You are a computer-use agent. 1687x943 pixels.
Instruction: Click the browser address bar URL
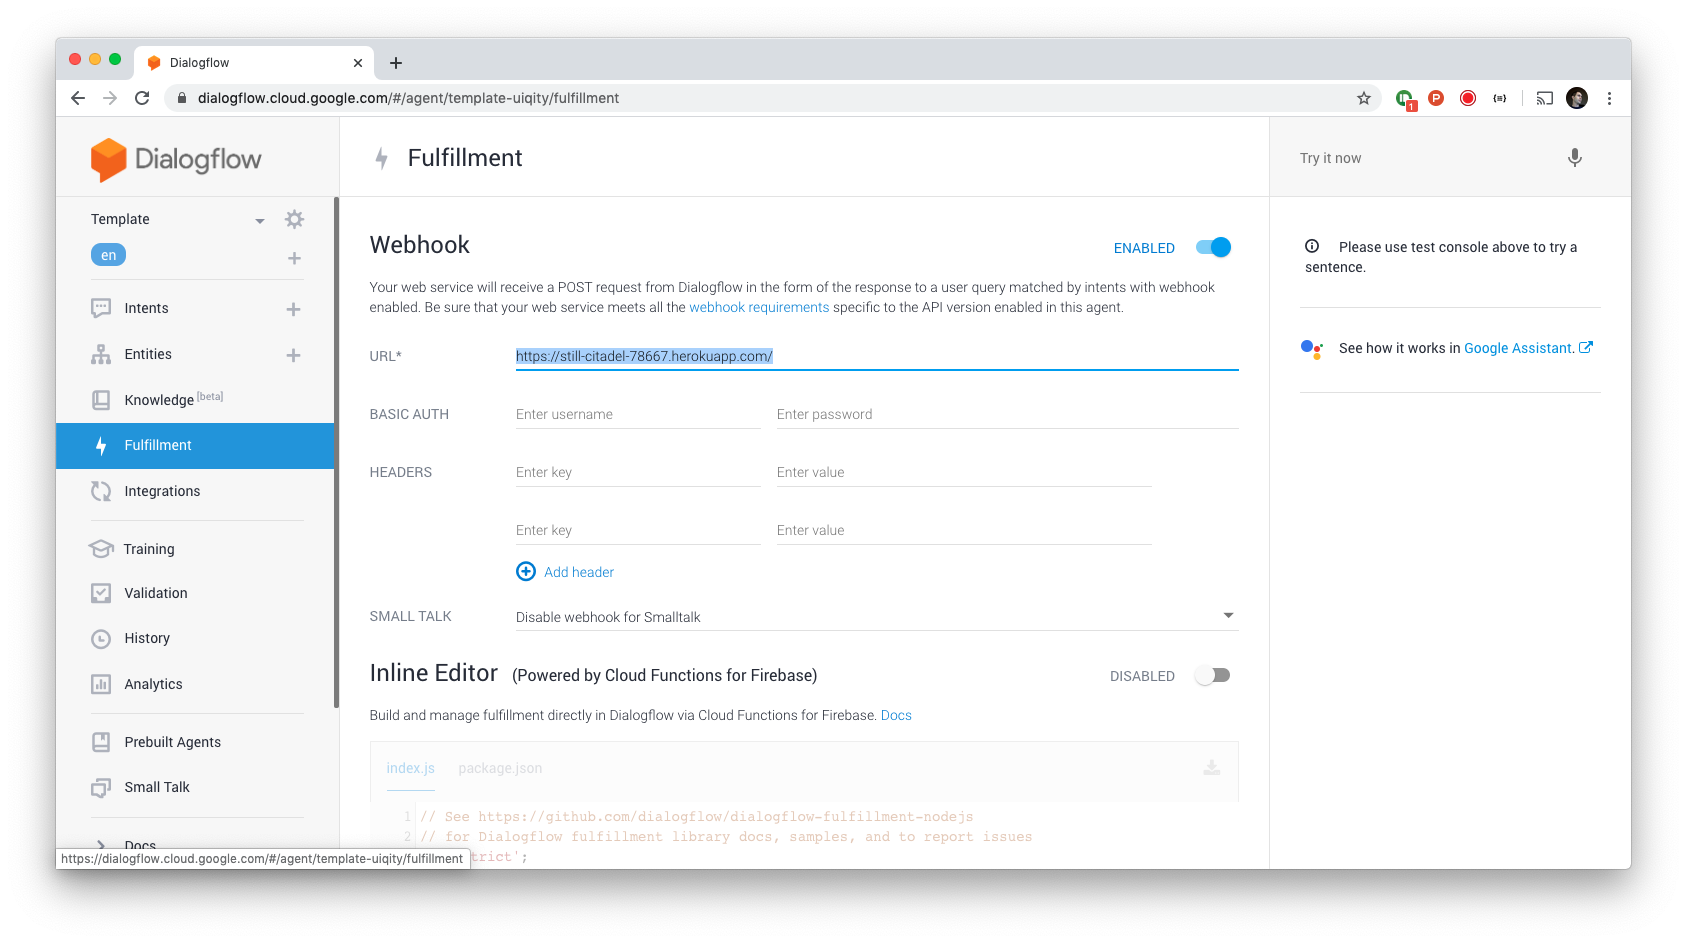click(408, 98)
